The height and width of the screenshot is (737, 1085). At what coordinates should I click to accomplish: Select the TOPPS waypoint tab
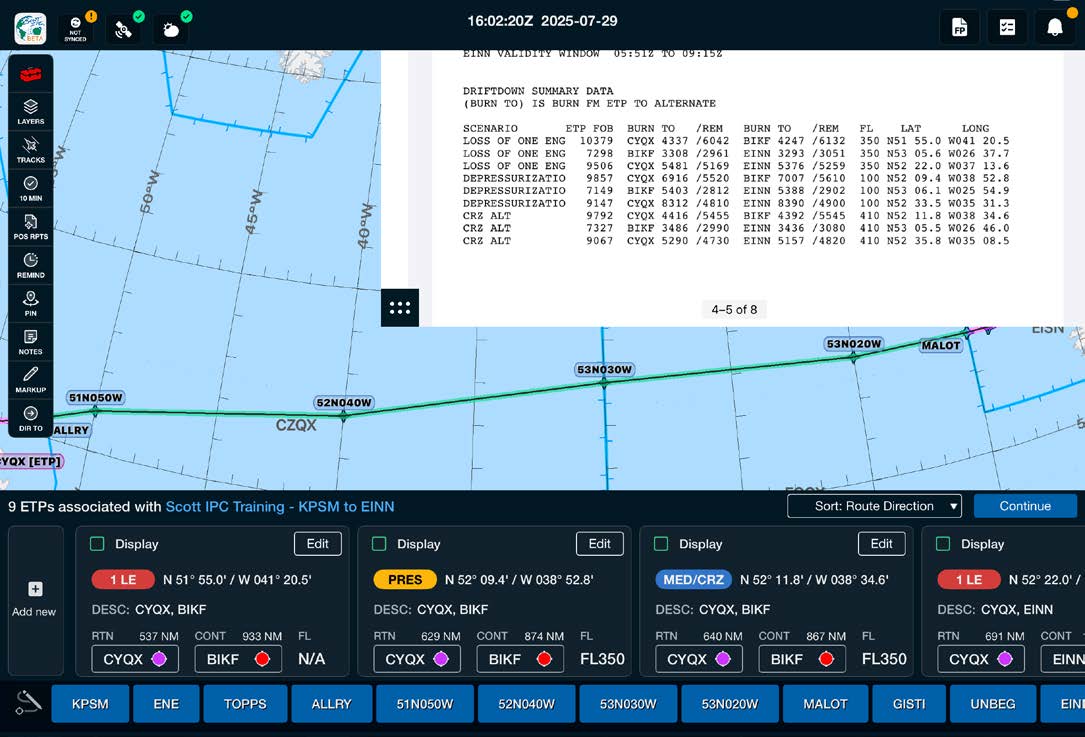245,704
